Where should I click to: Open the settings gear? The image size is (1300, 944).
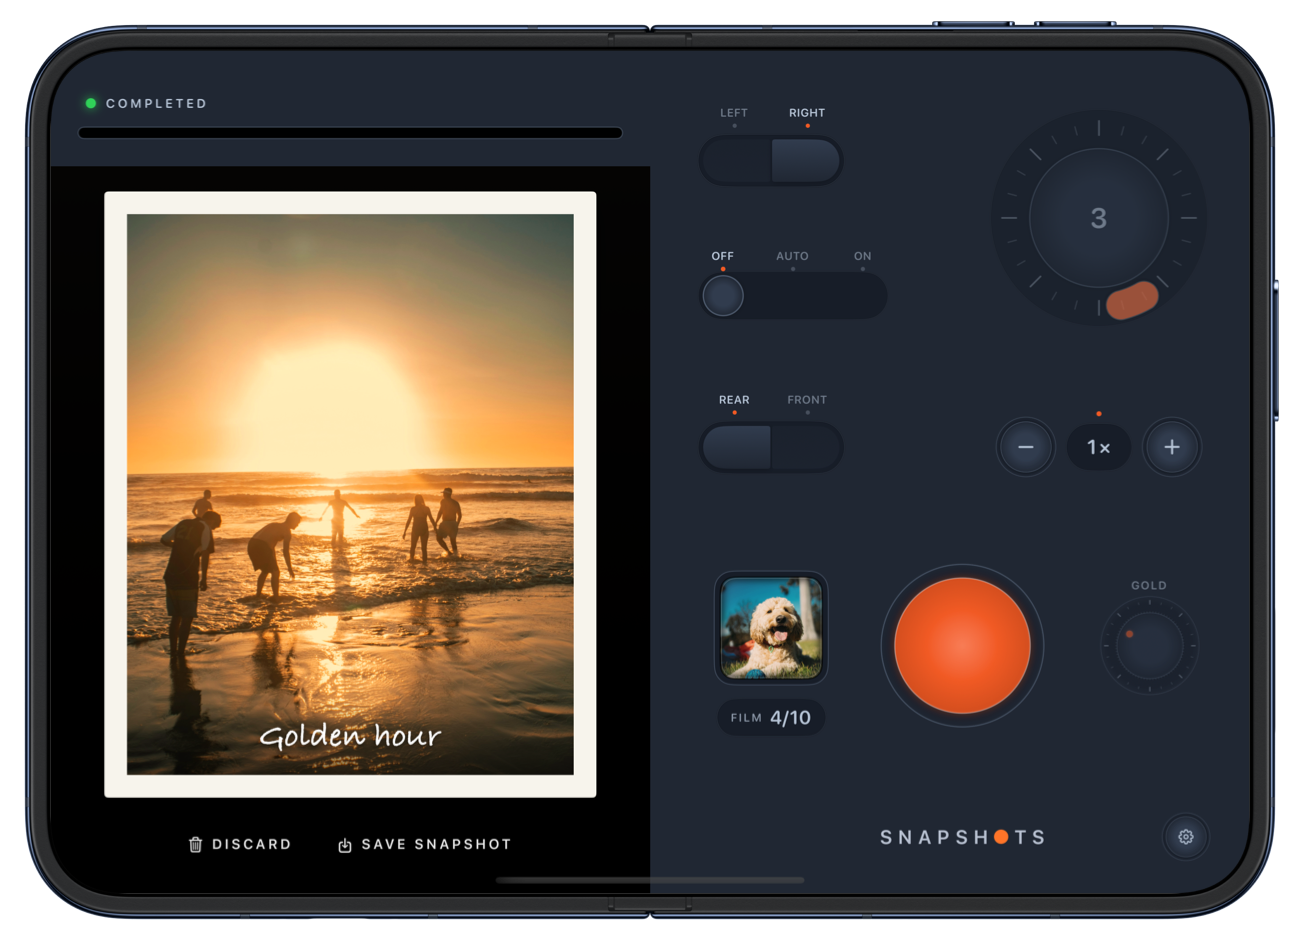[x=1186, y=837]
